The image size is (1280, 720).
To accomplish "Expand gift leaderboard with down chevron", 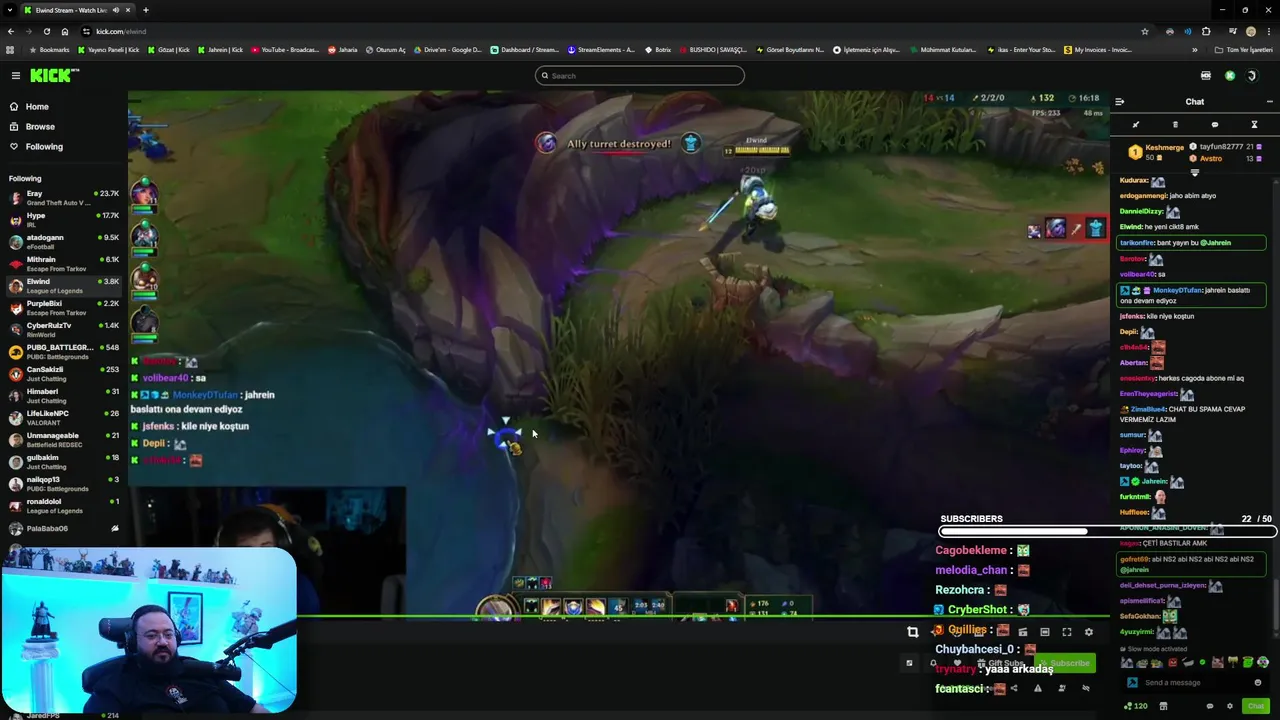I will 1194,173.
